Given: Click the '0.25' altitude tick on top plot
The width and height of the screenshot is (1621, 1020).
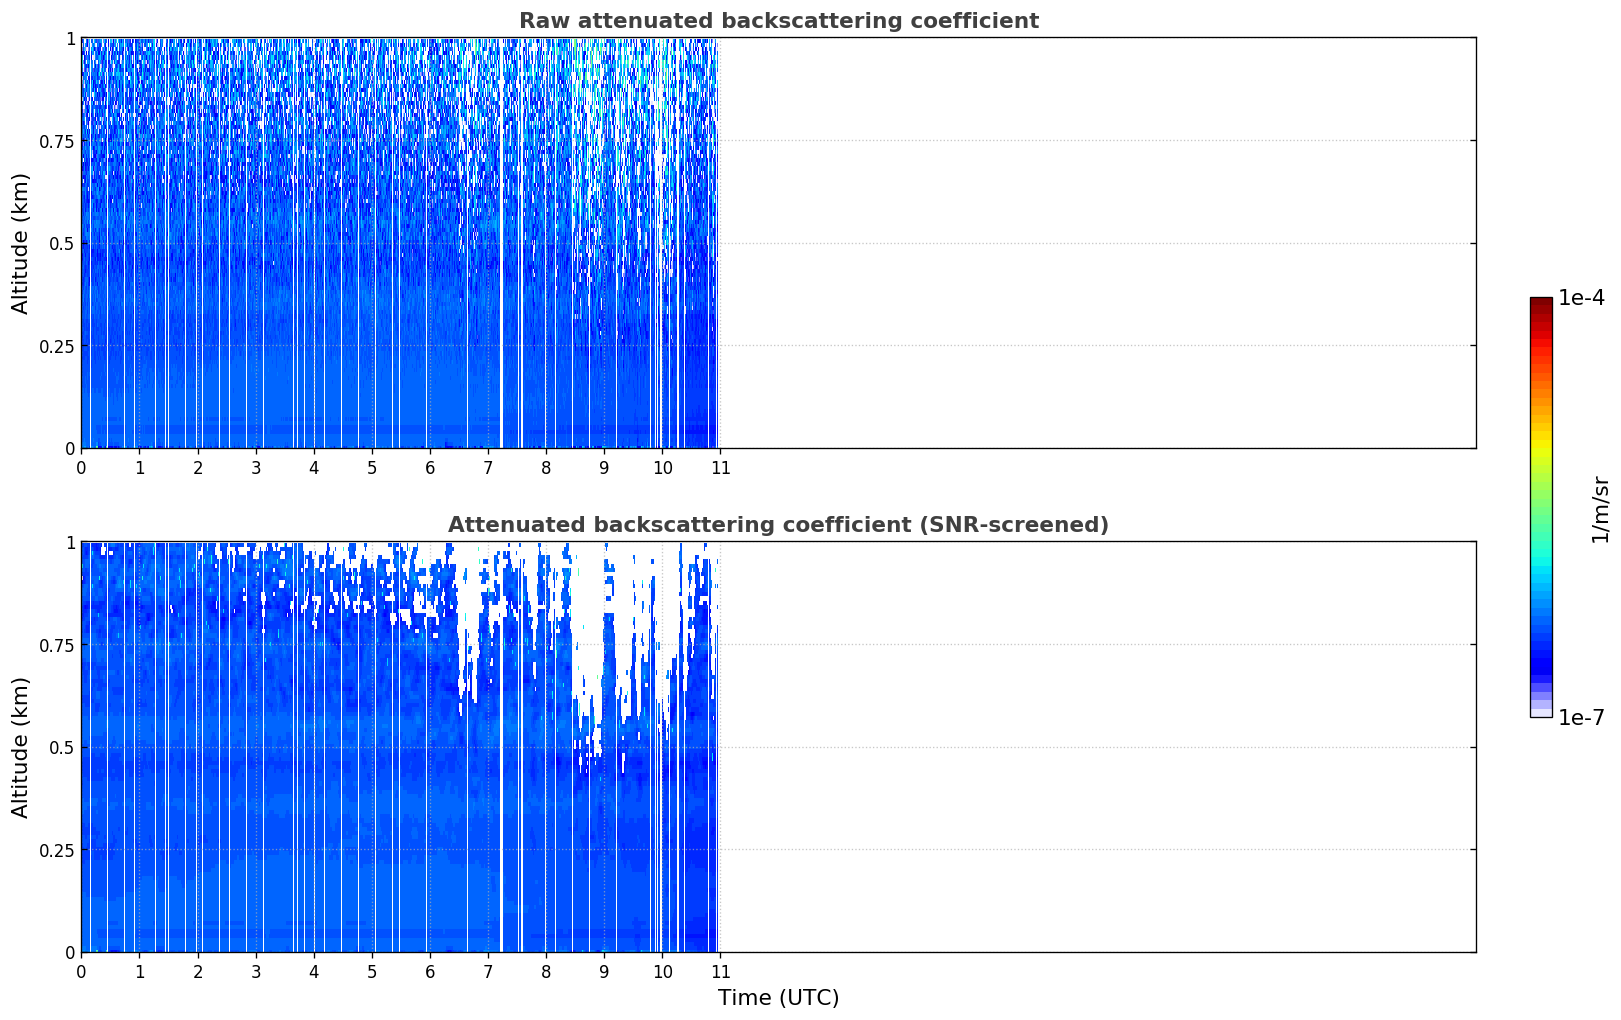Looking at the screenshot, I should click(x=57, y=347).
